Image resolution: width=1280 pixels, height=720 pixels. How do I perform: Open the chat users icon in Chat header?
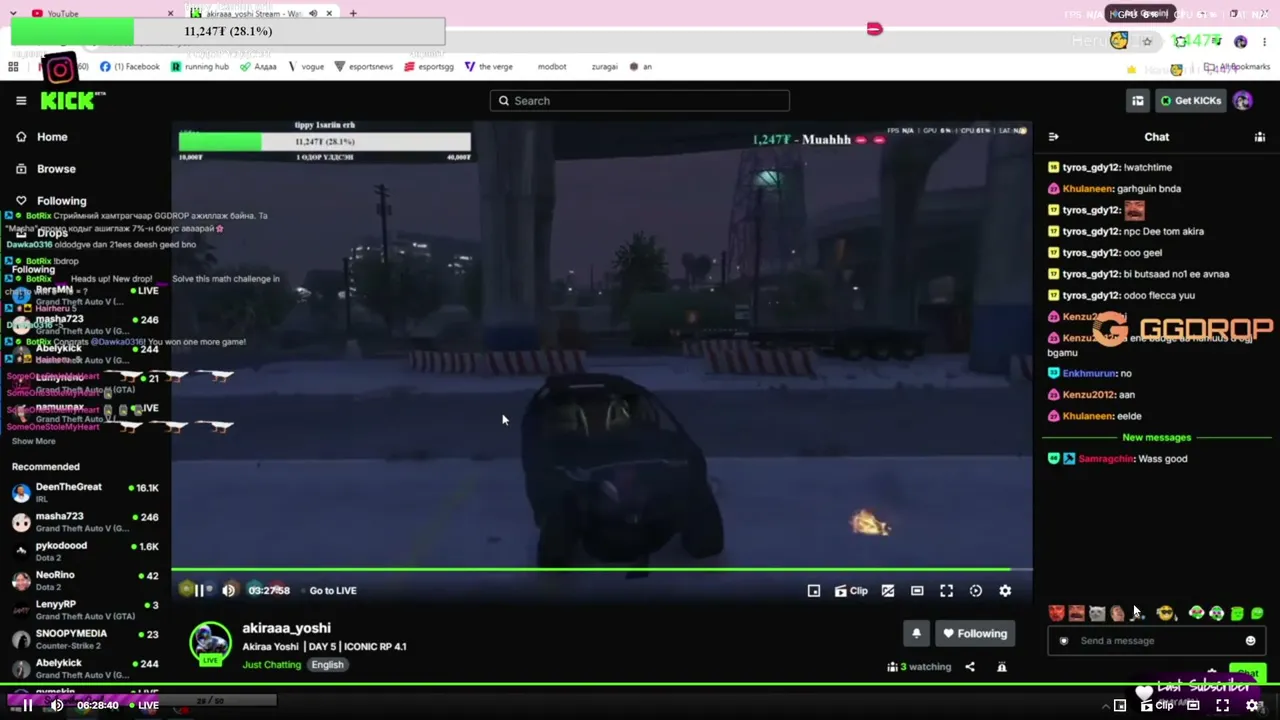1260,137
